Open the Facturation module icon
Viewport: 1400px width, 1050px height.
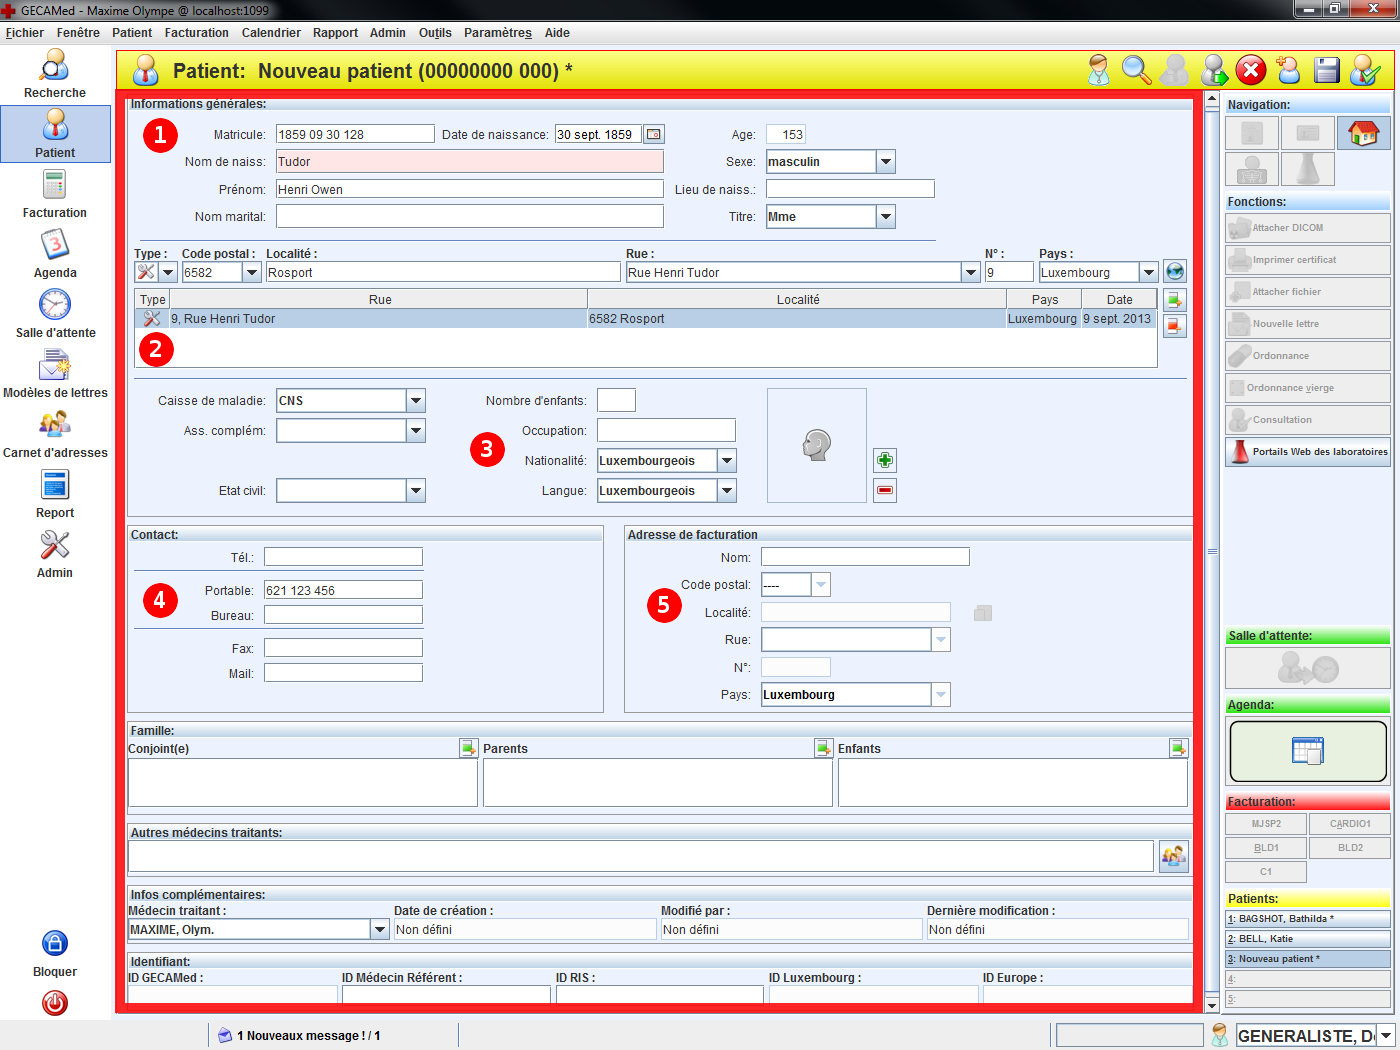[55, 193]
